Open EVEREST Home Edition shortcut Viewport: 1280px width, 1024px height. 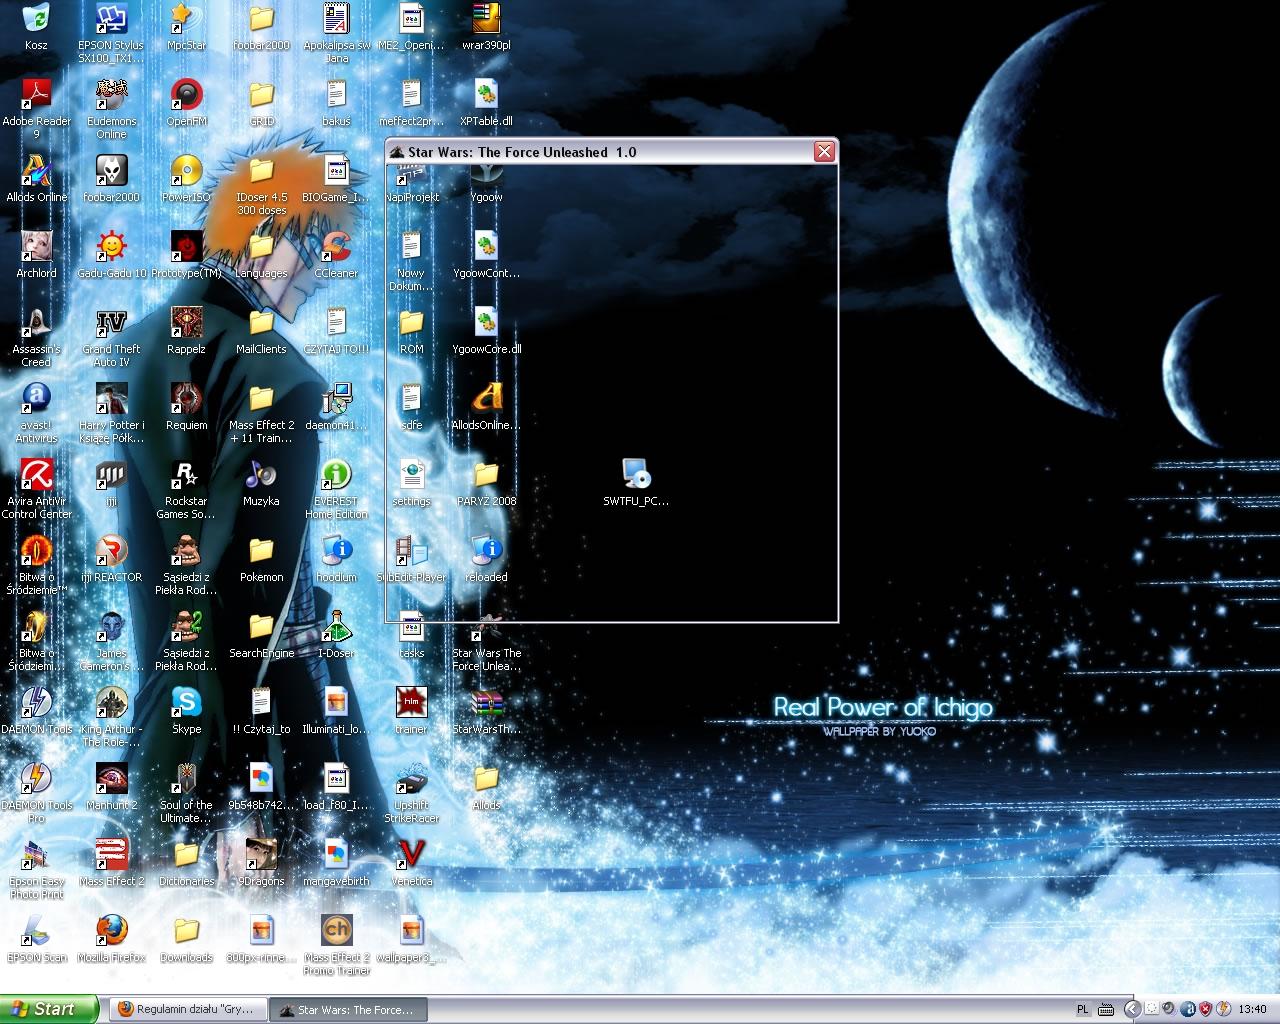tap(336, 489)
